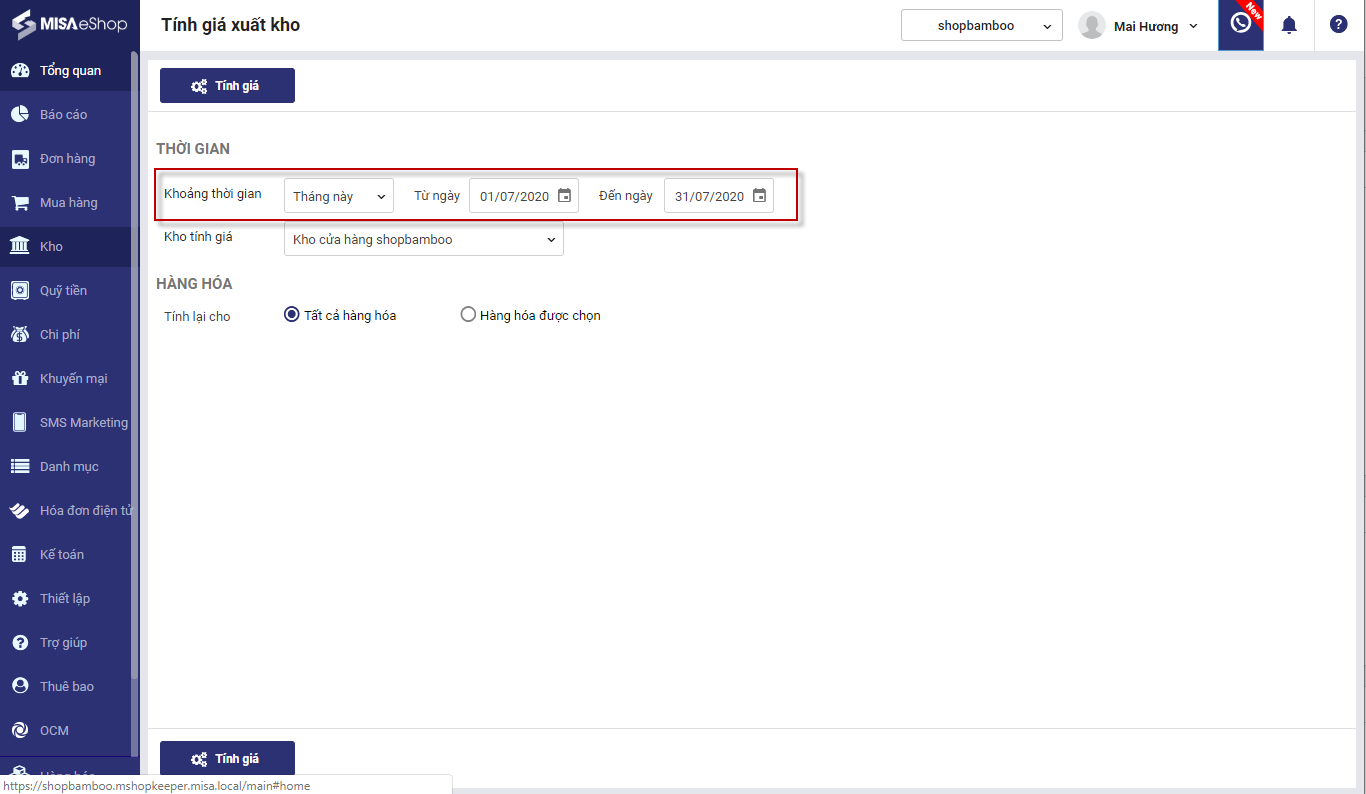Click the Kho tính giá label

point(198,237)
